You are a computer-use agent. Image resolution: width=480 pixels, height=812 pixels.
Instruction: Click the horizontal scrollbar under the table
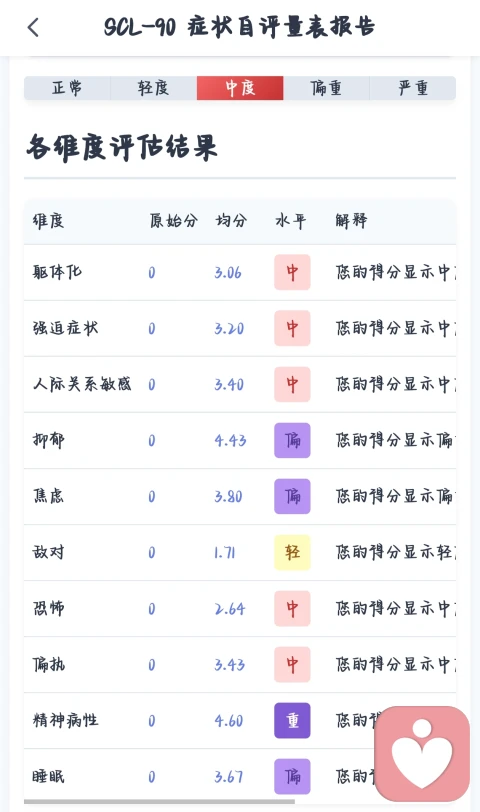159,801
